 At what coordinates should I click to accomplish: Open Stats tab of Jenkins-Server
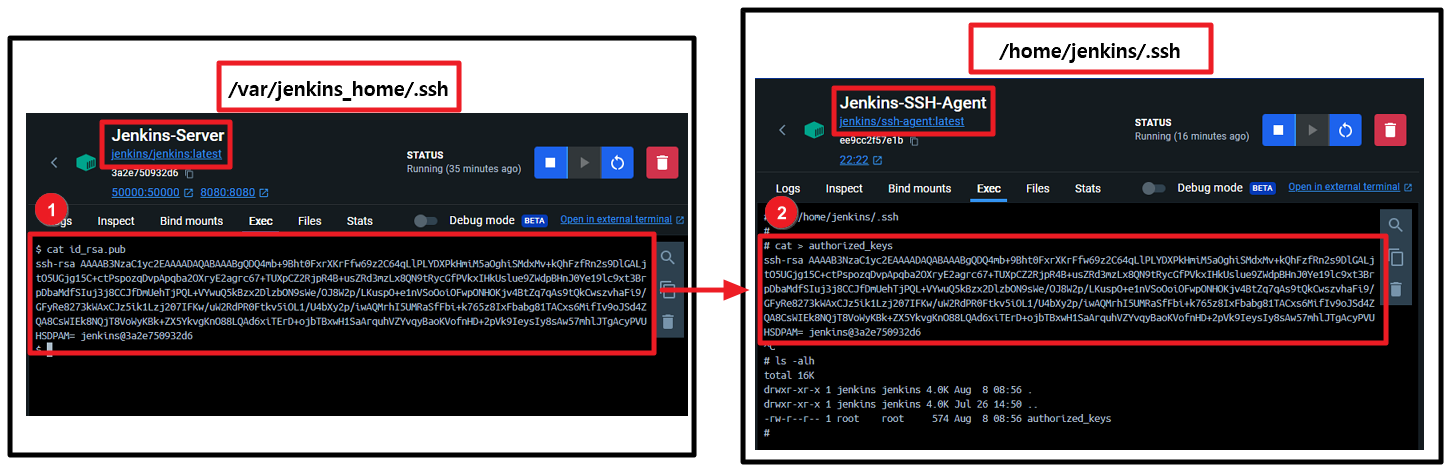tap(360, 221)
